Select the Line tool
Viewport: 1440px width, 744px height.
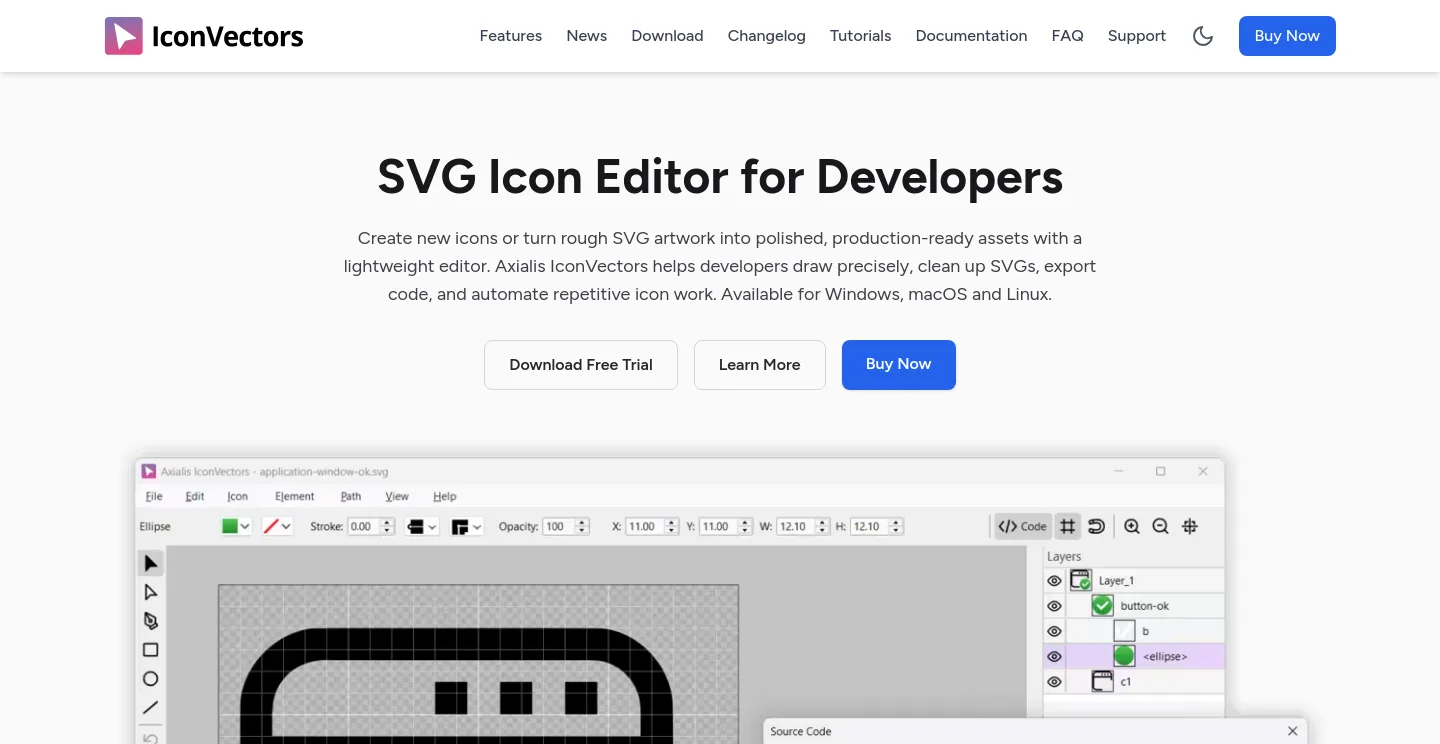point(150,707)
